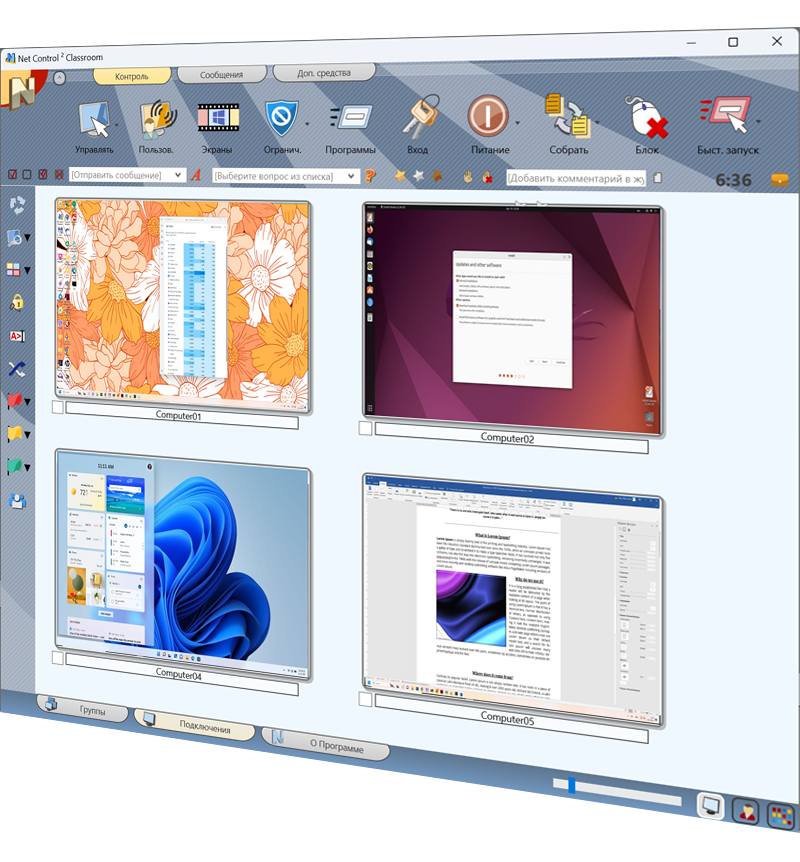
Task: Click the red flag sidebar icon
Action: (x=15, y=401)
